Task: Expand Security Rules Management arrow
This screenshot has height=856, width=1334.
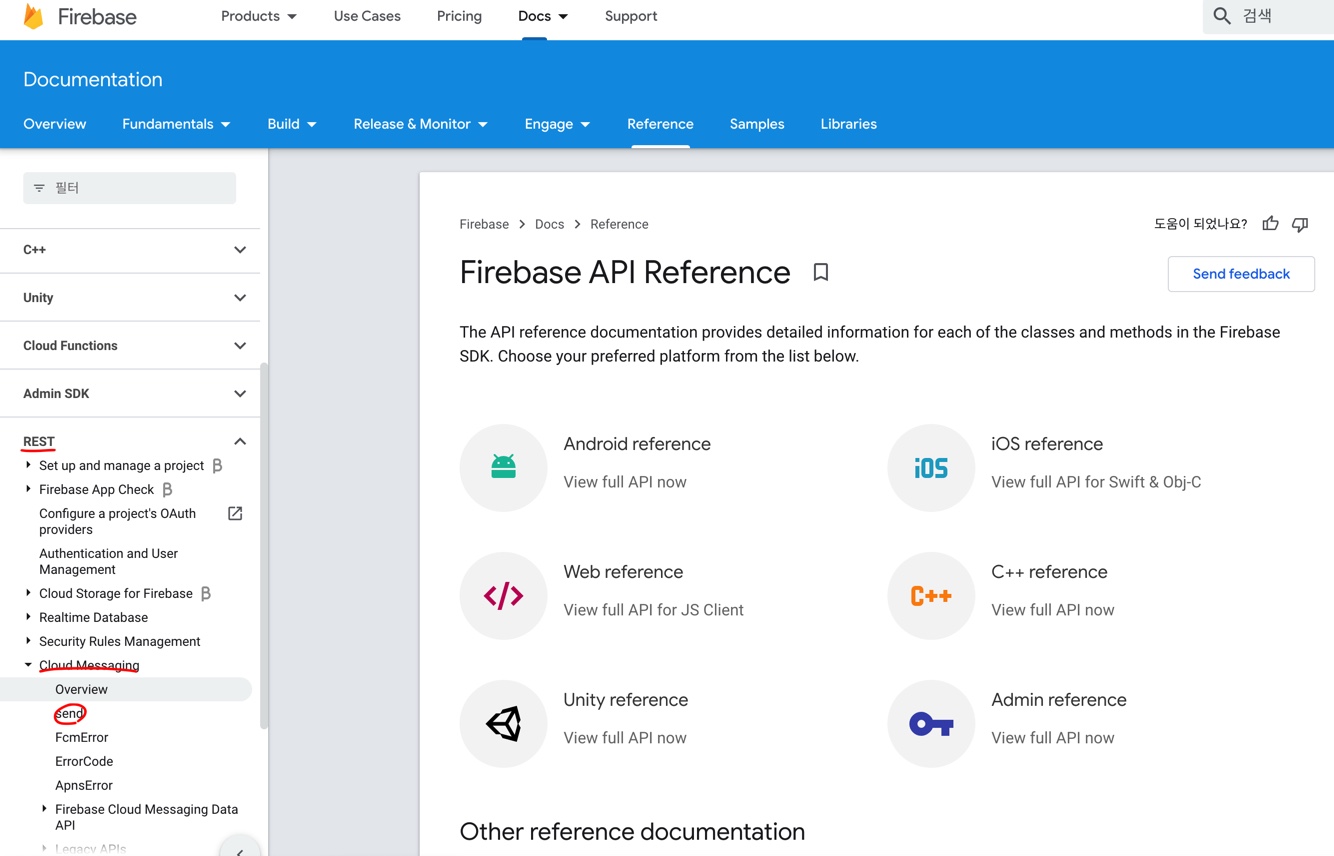Action: pos(28,641)
